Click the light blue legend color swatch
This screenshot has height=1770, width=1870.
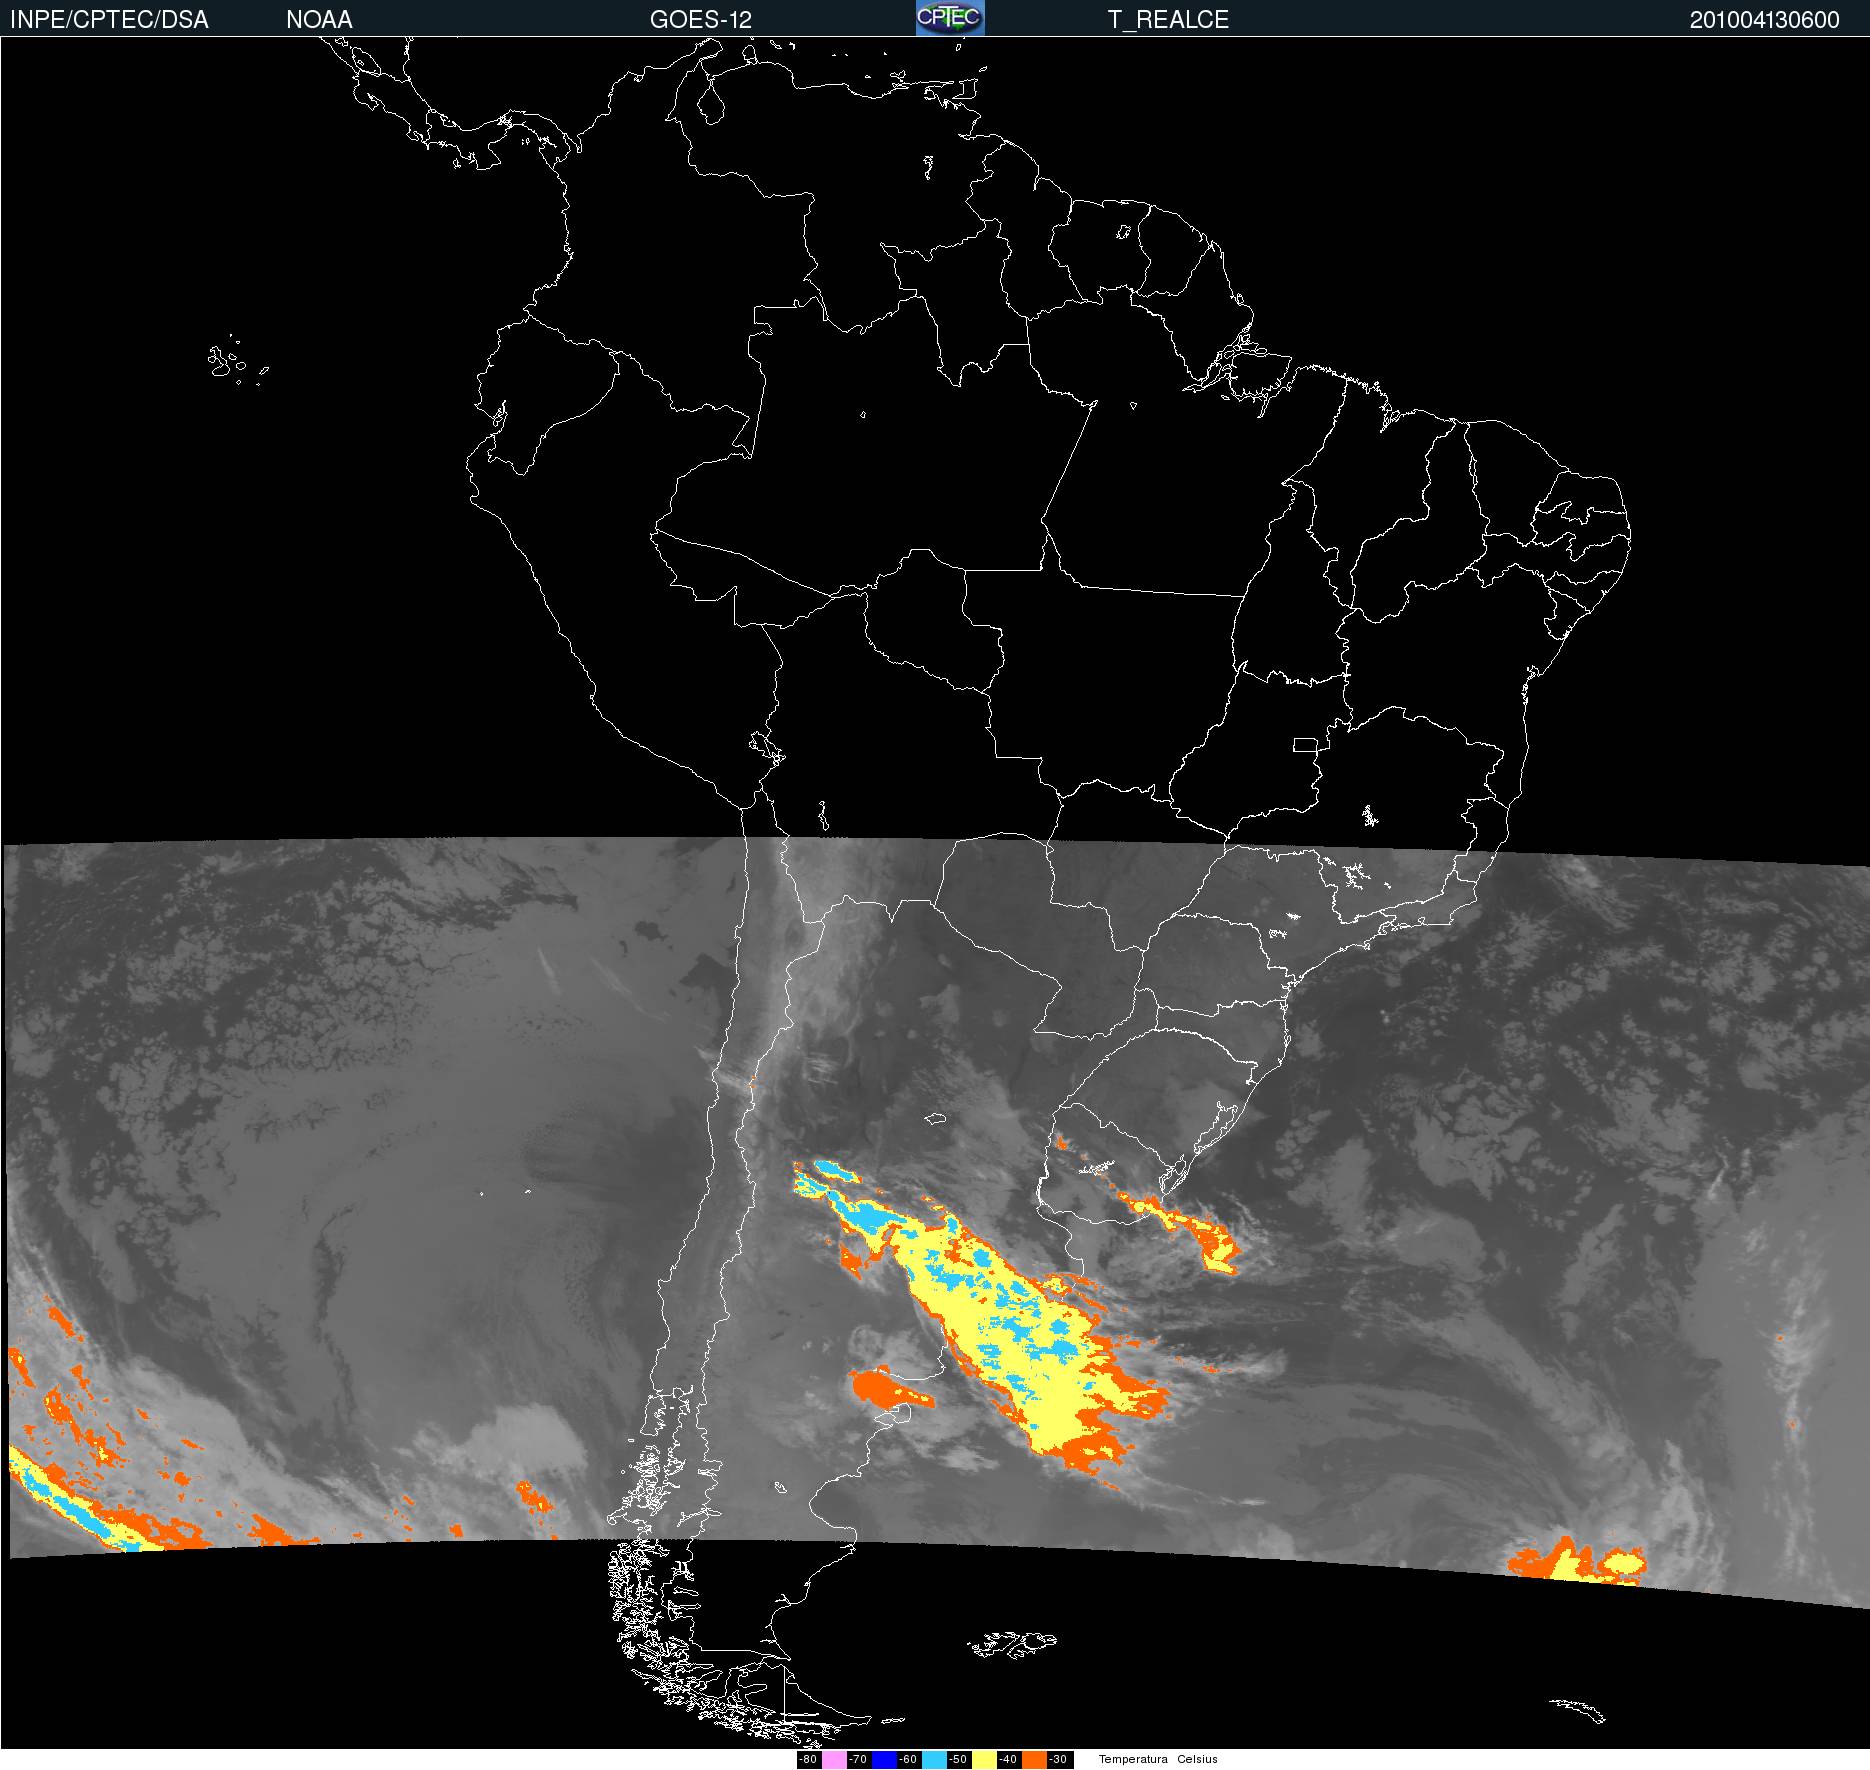pos(934,1760)
